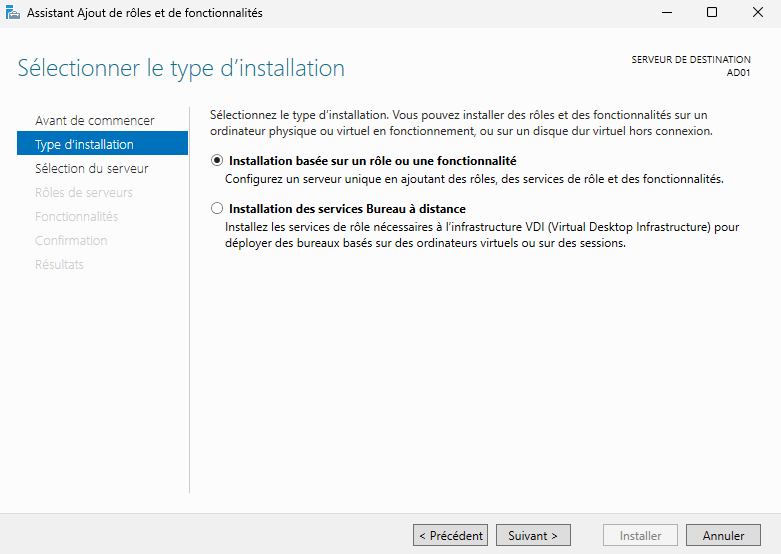Image resolution: width=781 pixels, height=554 pixels.
Task: Click the Sélectionner le type d'installation heading
Action: point(181,69)
